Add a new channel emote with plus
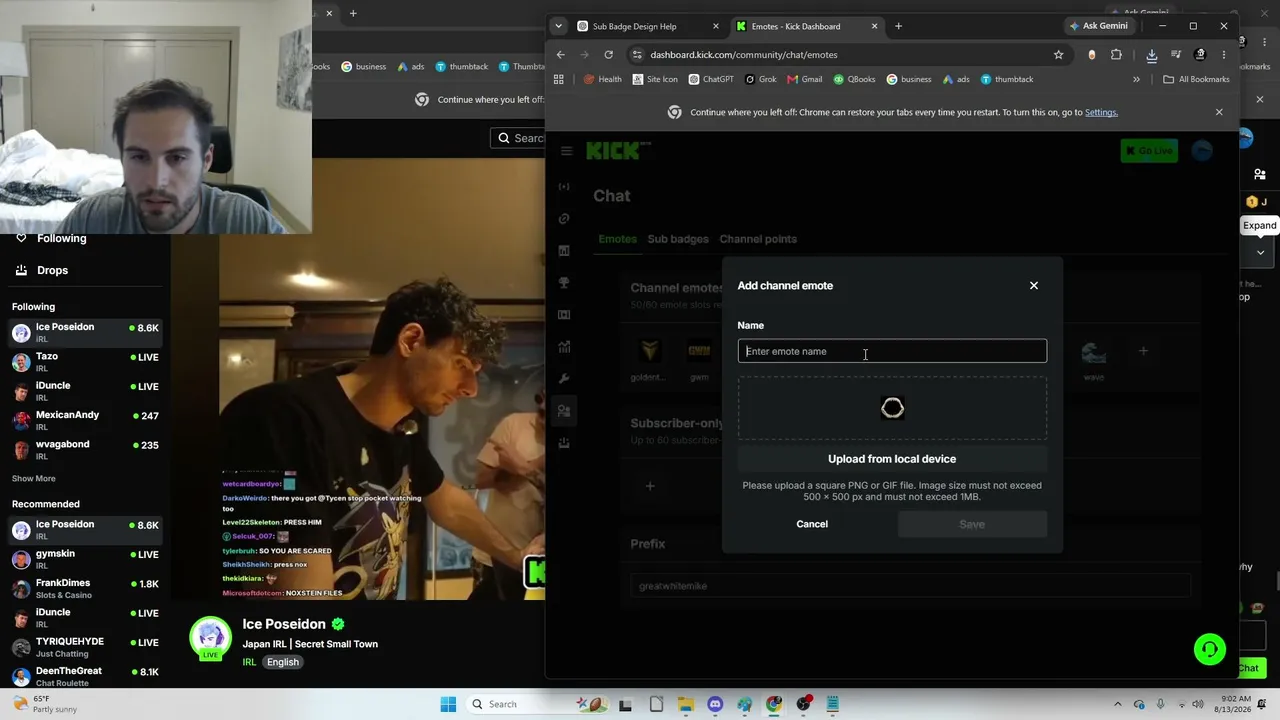 click(x=1143, y=351)
